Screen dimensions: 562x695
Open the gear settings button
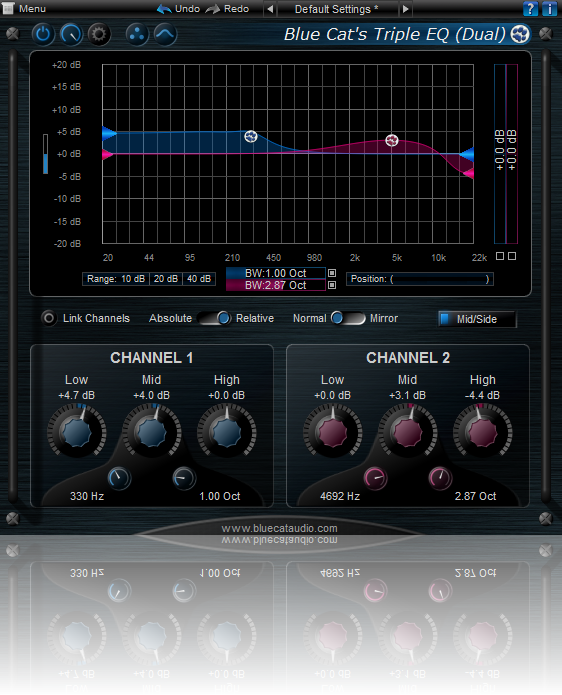(98, 34)
